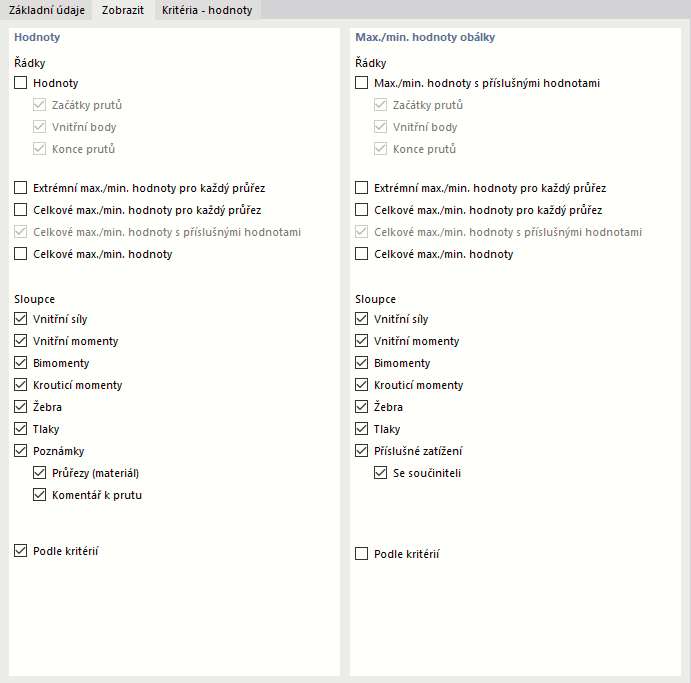The width and height of the screenshot is (691, 683).
Task: Uncheck Tlaky in the Hodnoty panel
Action: 21,429
